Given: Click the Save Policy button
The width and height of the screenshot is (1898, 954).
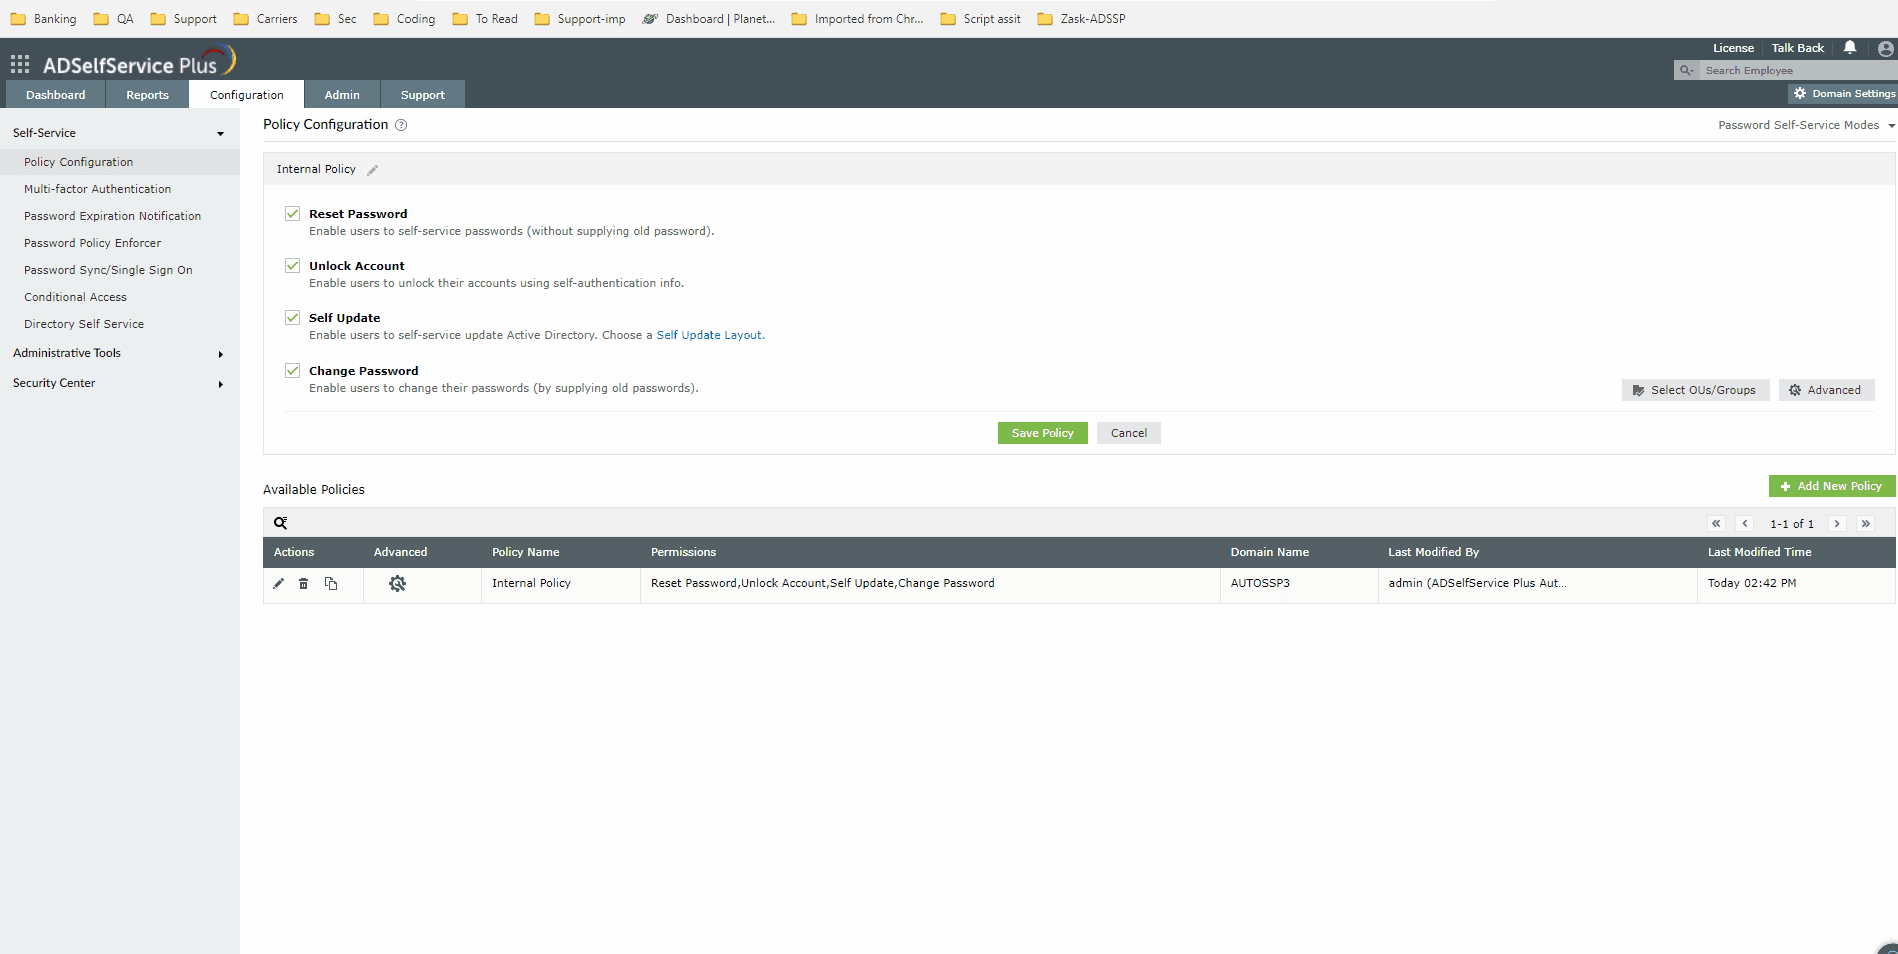Looking at the screenshot, I should pos(1042,432).
